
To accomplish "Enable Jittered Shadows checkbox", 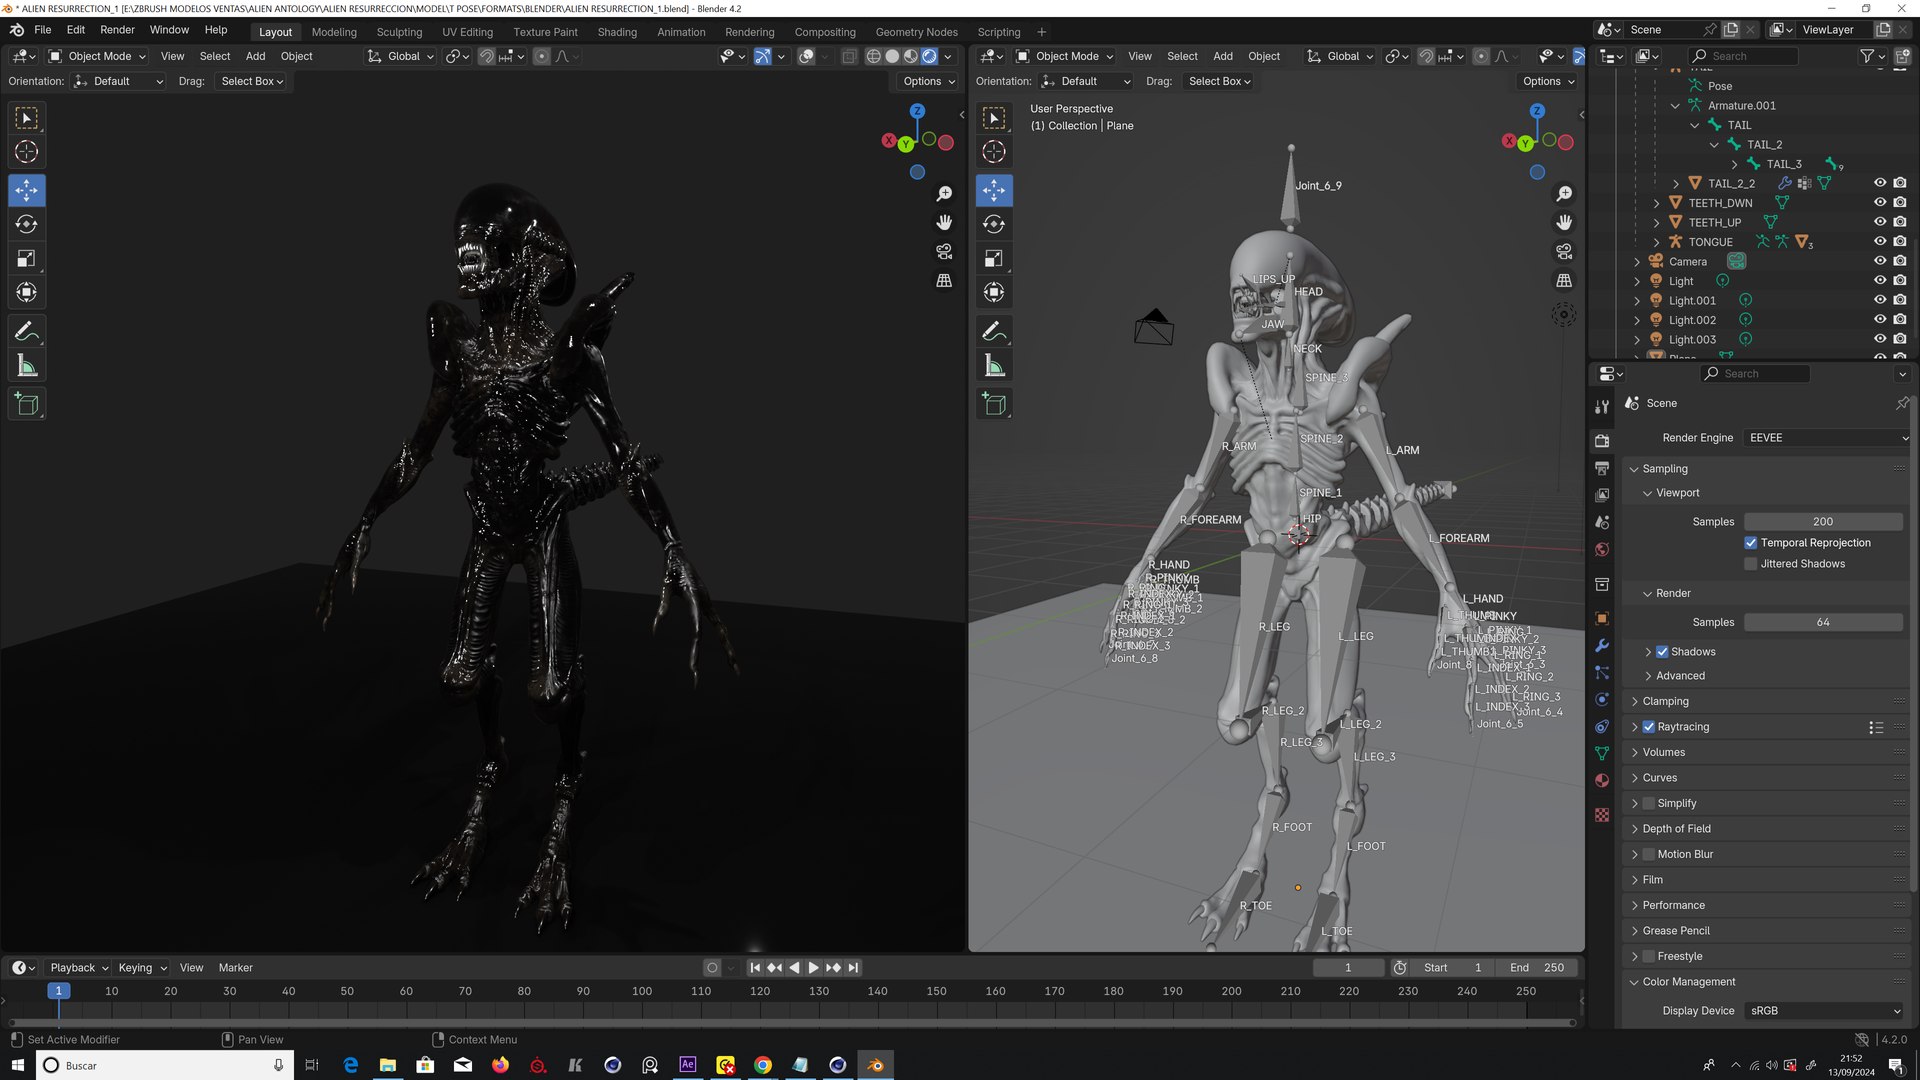I will pos(1751,564).
